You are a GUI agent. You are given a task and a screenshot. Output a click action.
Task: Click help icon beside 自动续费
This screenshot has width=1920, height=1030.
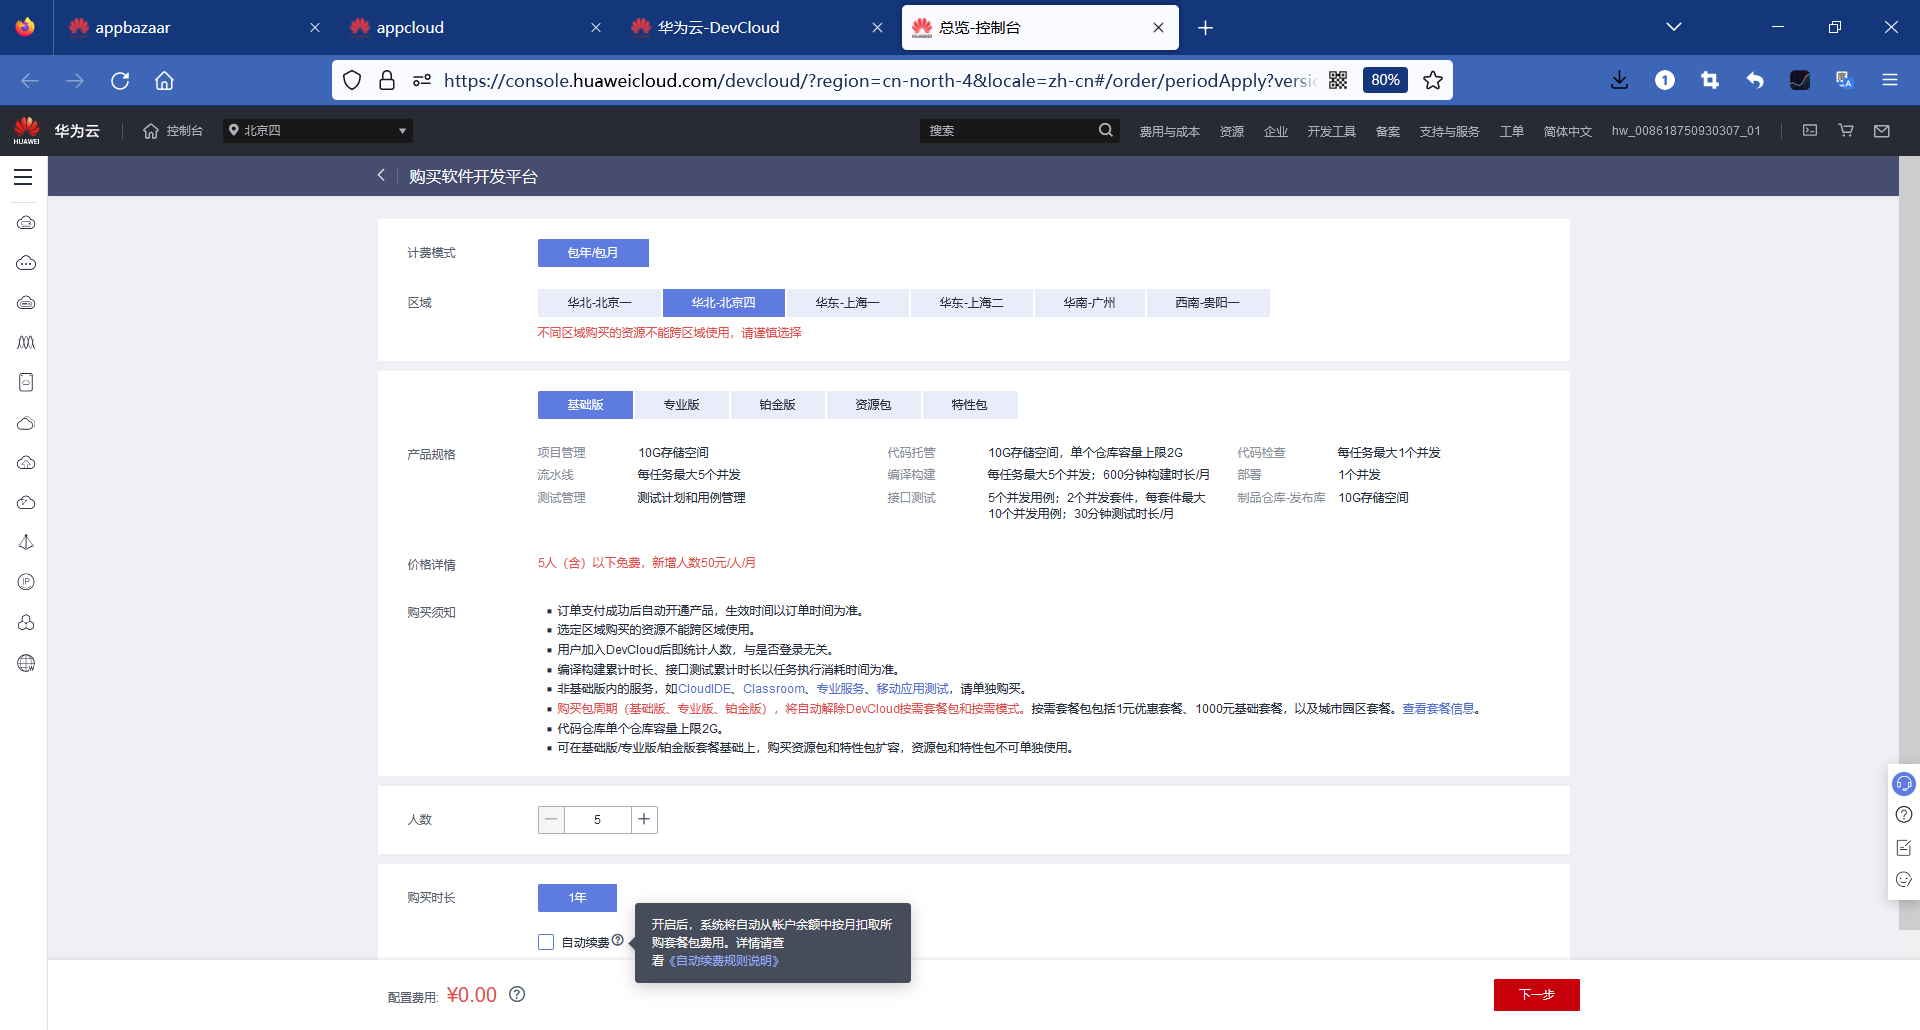(618, 940)
